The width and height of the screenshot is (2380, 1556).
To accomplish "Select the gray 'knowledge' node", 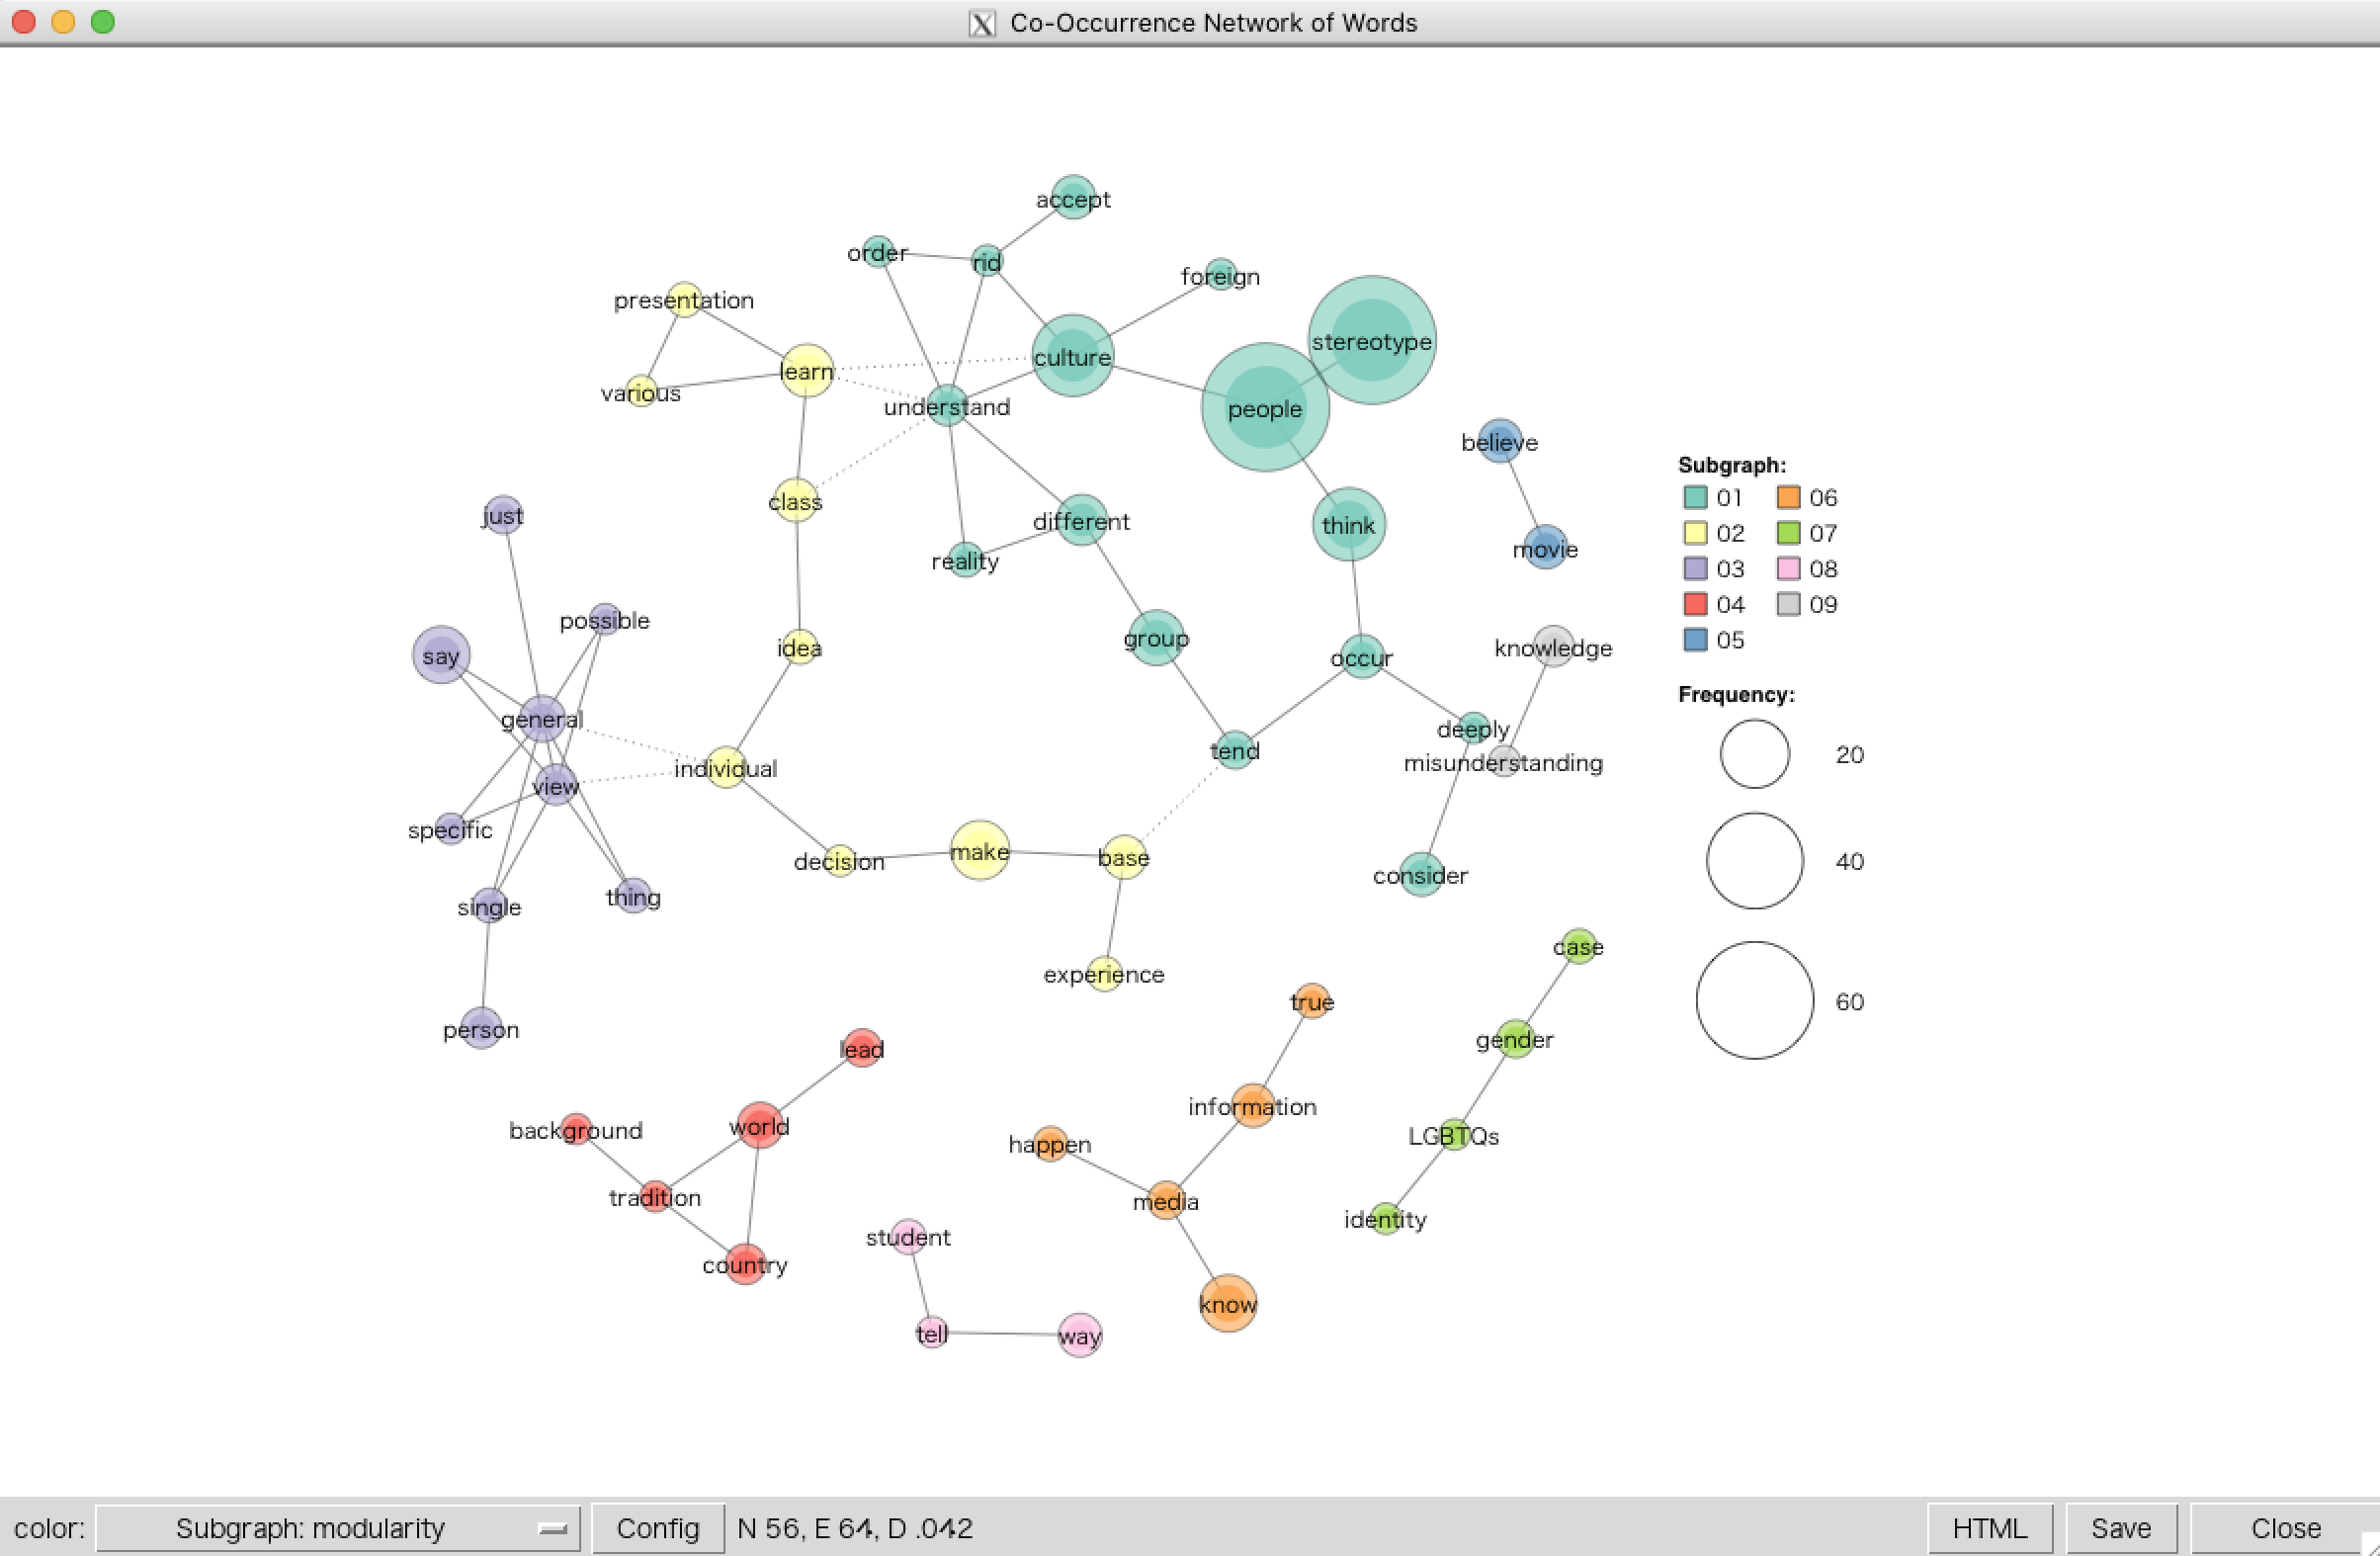I will (x=1553, y=646).
